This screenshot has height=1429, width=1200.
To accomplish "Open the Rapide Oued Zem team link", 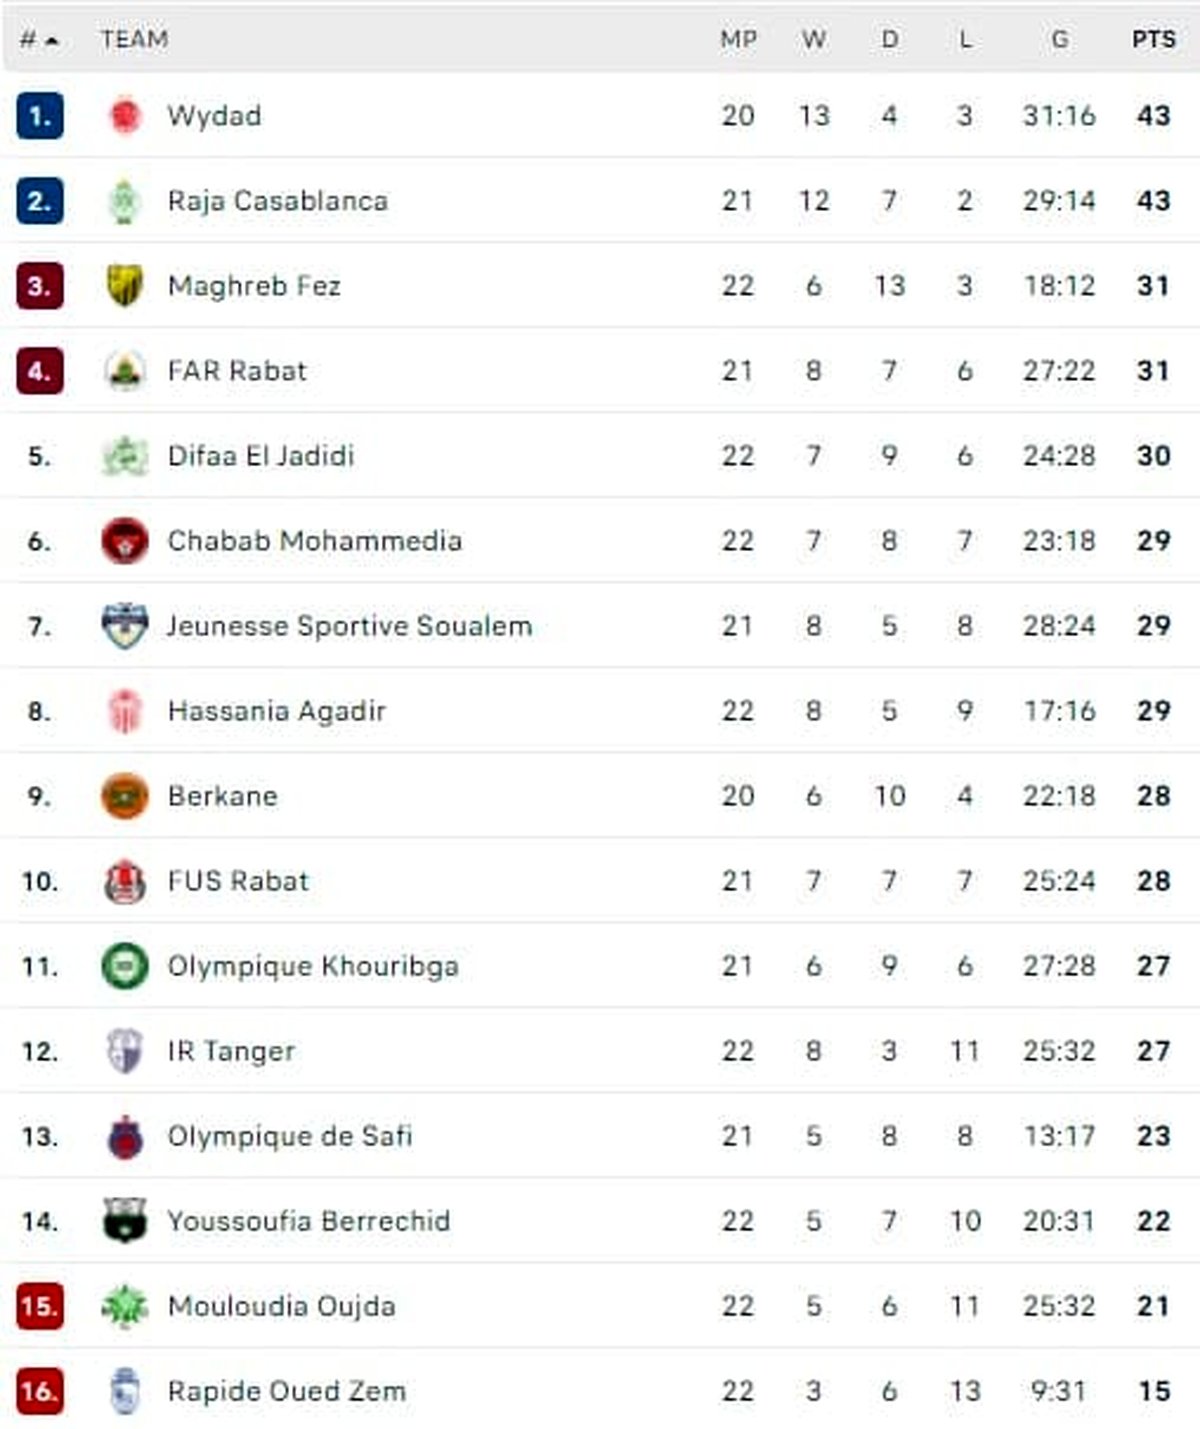I will click(x=286, y=1391).
